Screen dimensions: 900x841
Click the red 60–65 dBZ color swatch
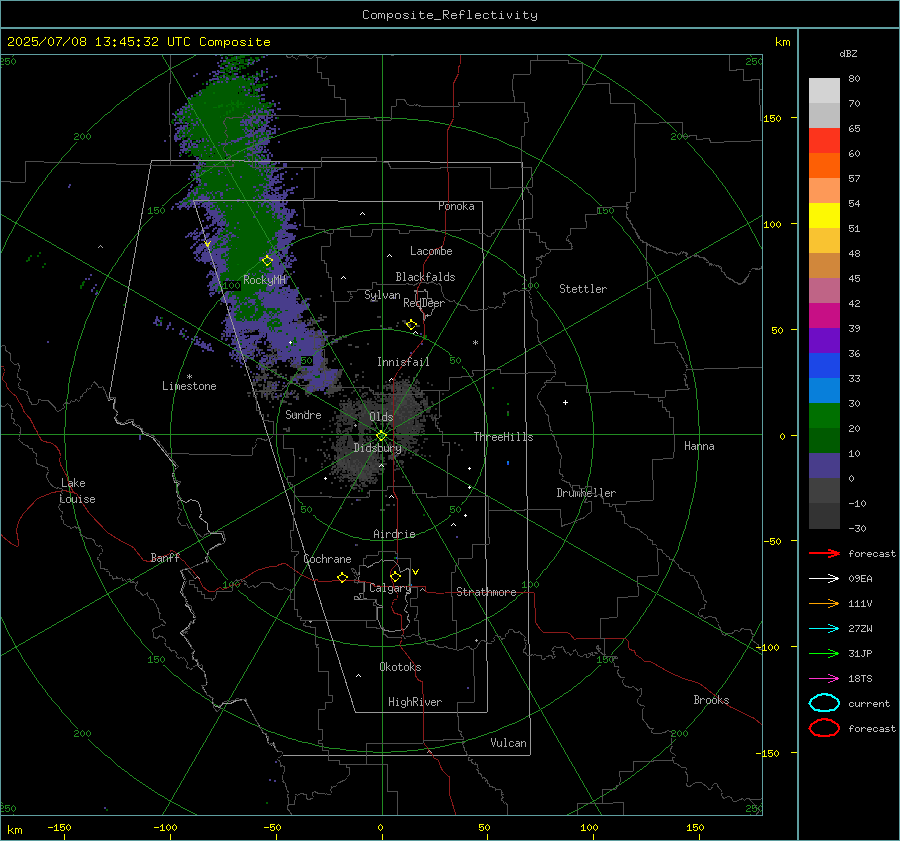[824, 140]
